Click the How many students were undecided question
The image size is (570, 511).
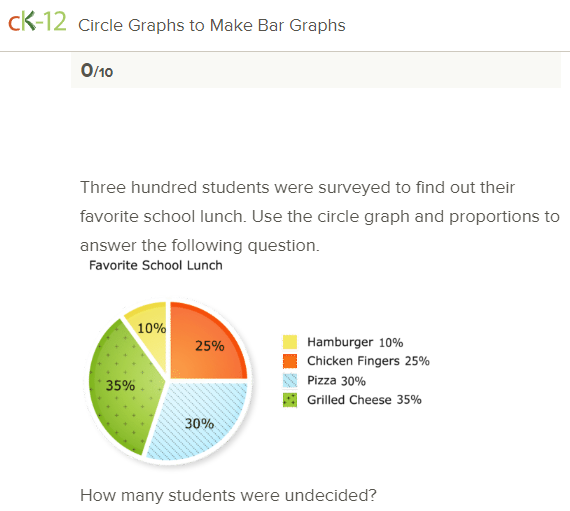(228, 495)
